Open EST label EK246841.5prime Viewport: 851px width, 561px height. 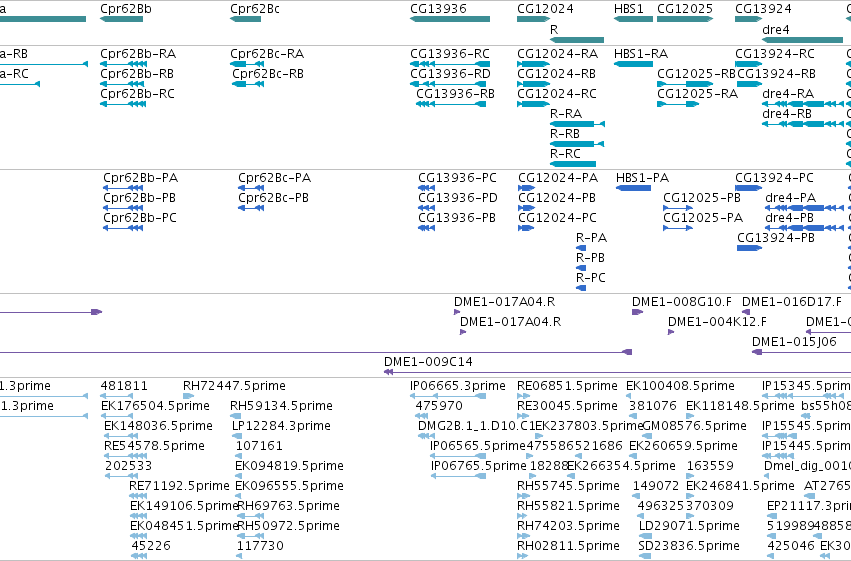[740, 487]
